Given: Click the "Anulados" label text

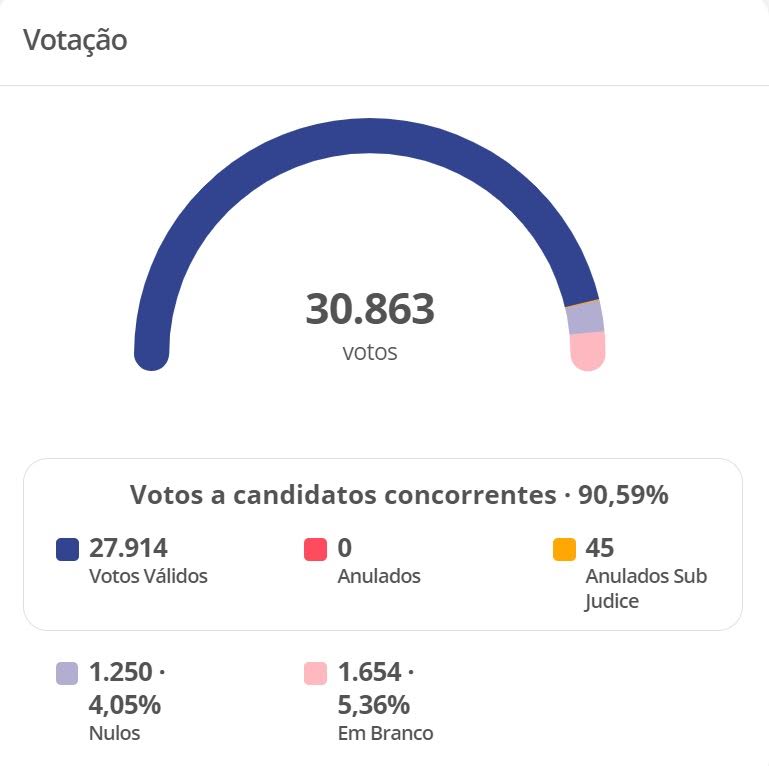Looking at the screenshot, I should [379, 576].
